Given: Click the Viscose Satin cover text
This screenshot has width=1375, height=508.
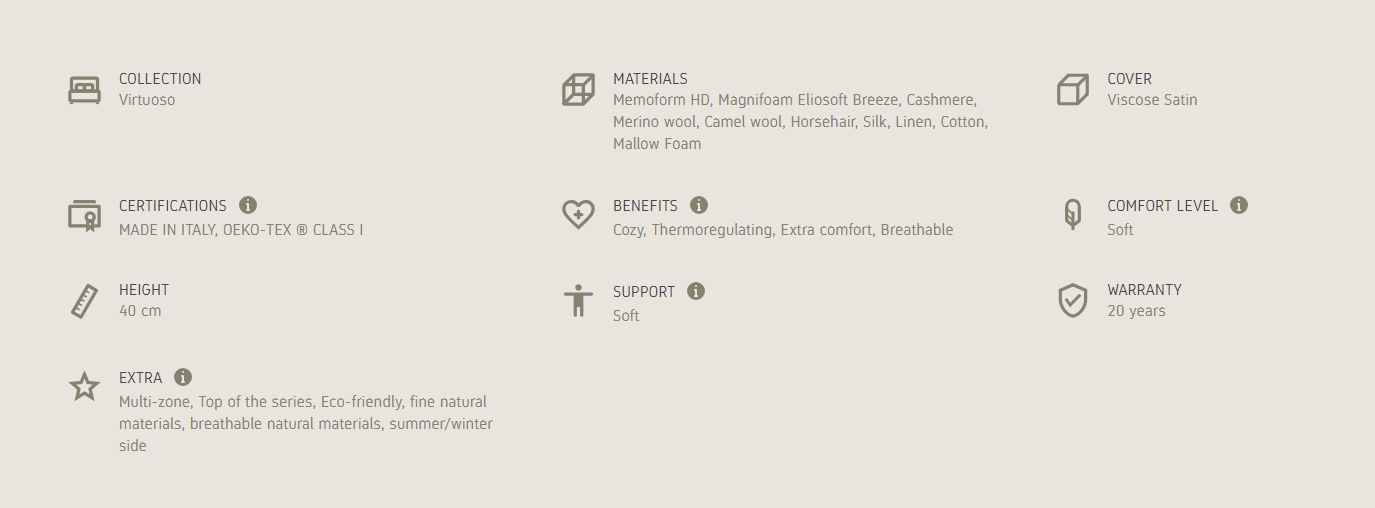Looking at the screenshot, I should [1152, 100].
